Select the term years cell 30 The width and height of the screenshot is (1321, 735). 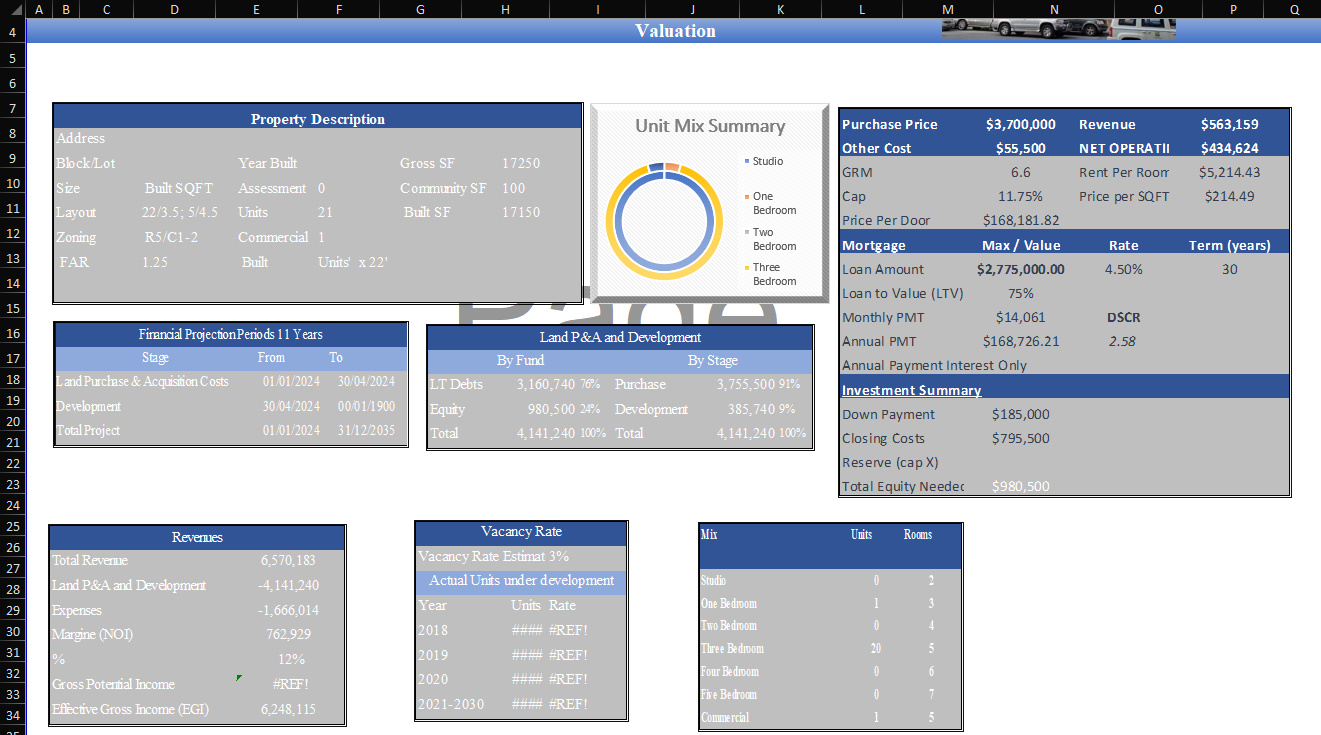[x=1229, y=269]
